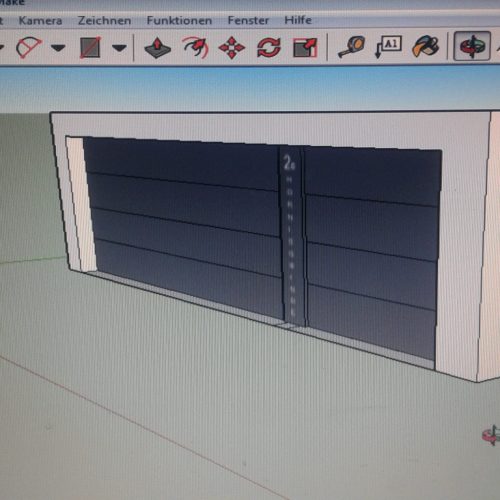This screenshot has height=500, width=500.
Task: Select the Tape Measure tool
Action: pyautogui.click(x=351, y=47)
